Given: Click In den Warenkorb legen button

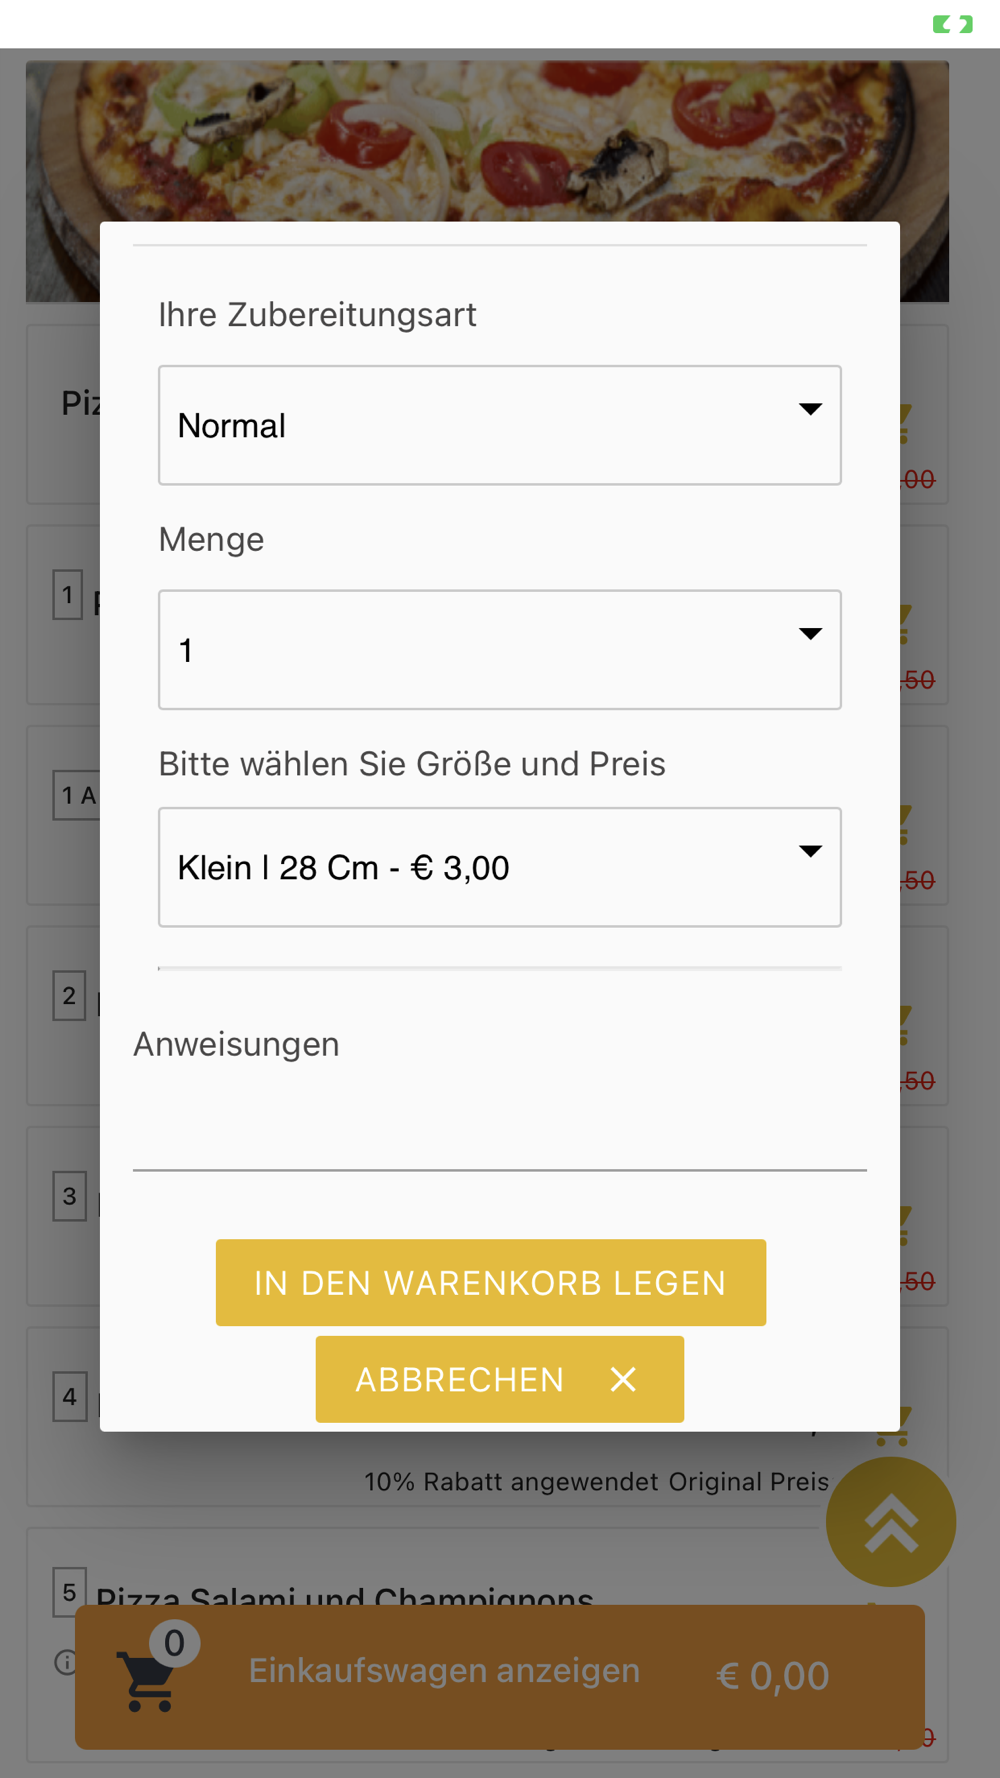Looking at the screenshot, I should click(x=491, y=1283).
